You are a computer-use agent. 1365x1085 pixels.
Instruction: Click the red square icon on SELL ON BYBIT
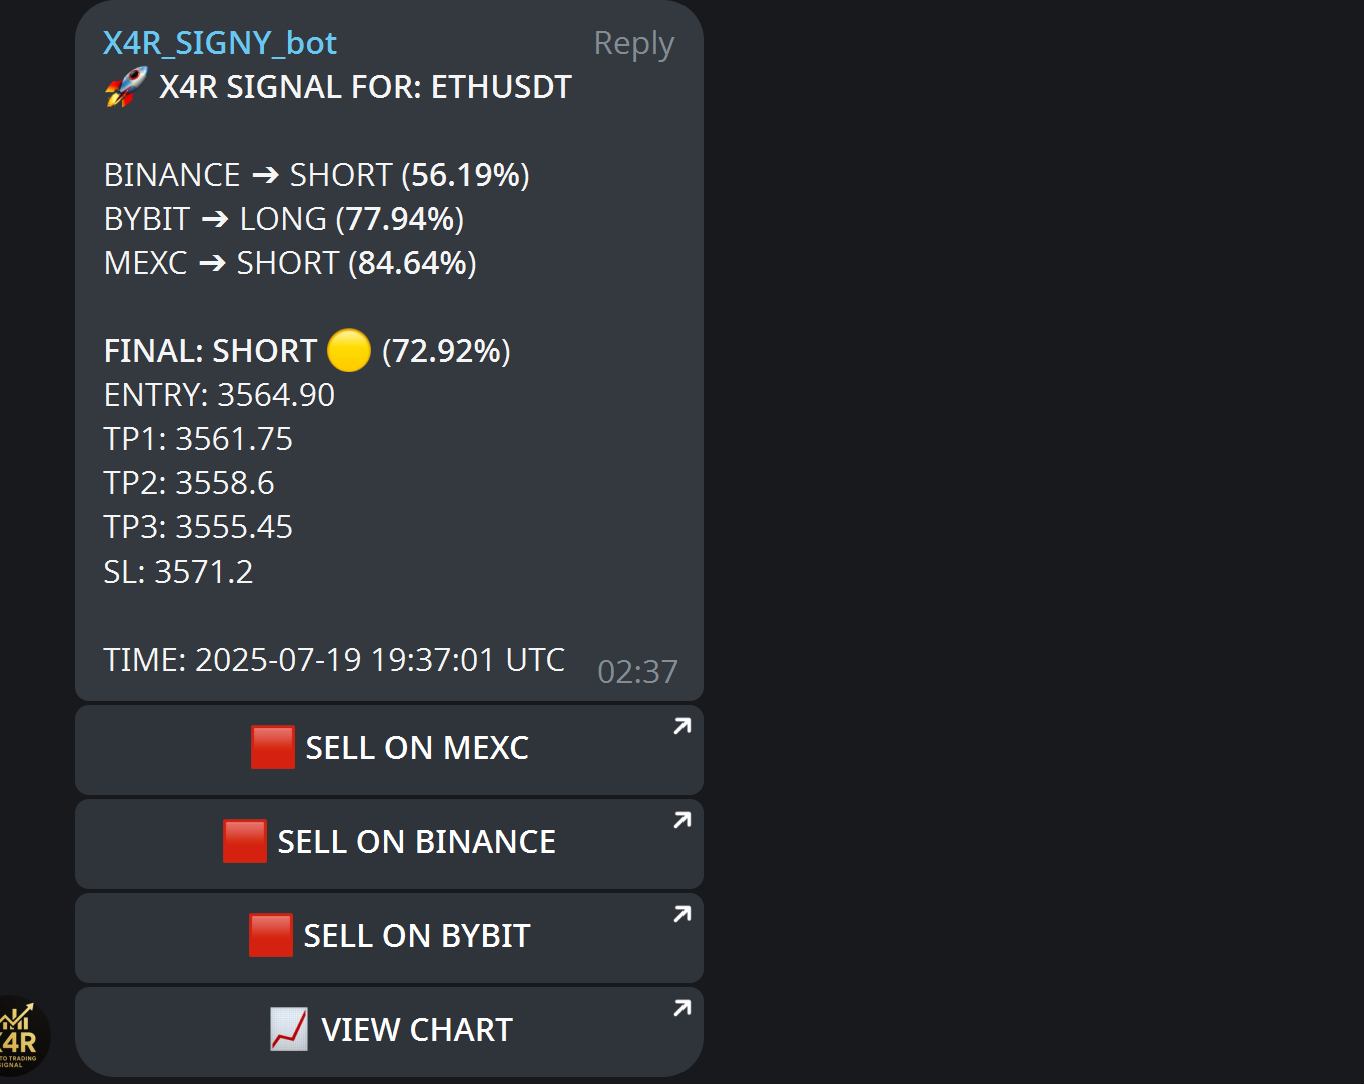272,935
